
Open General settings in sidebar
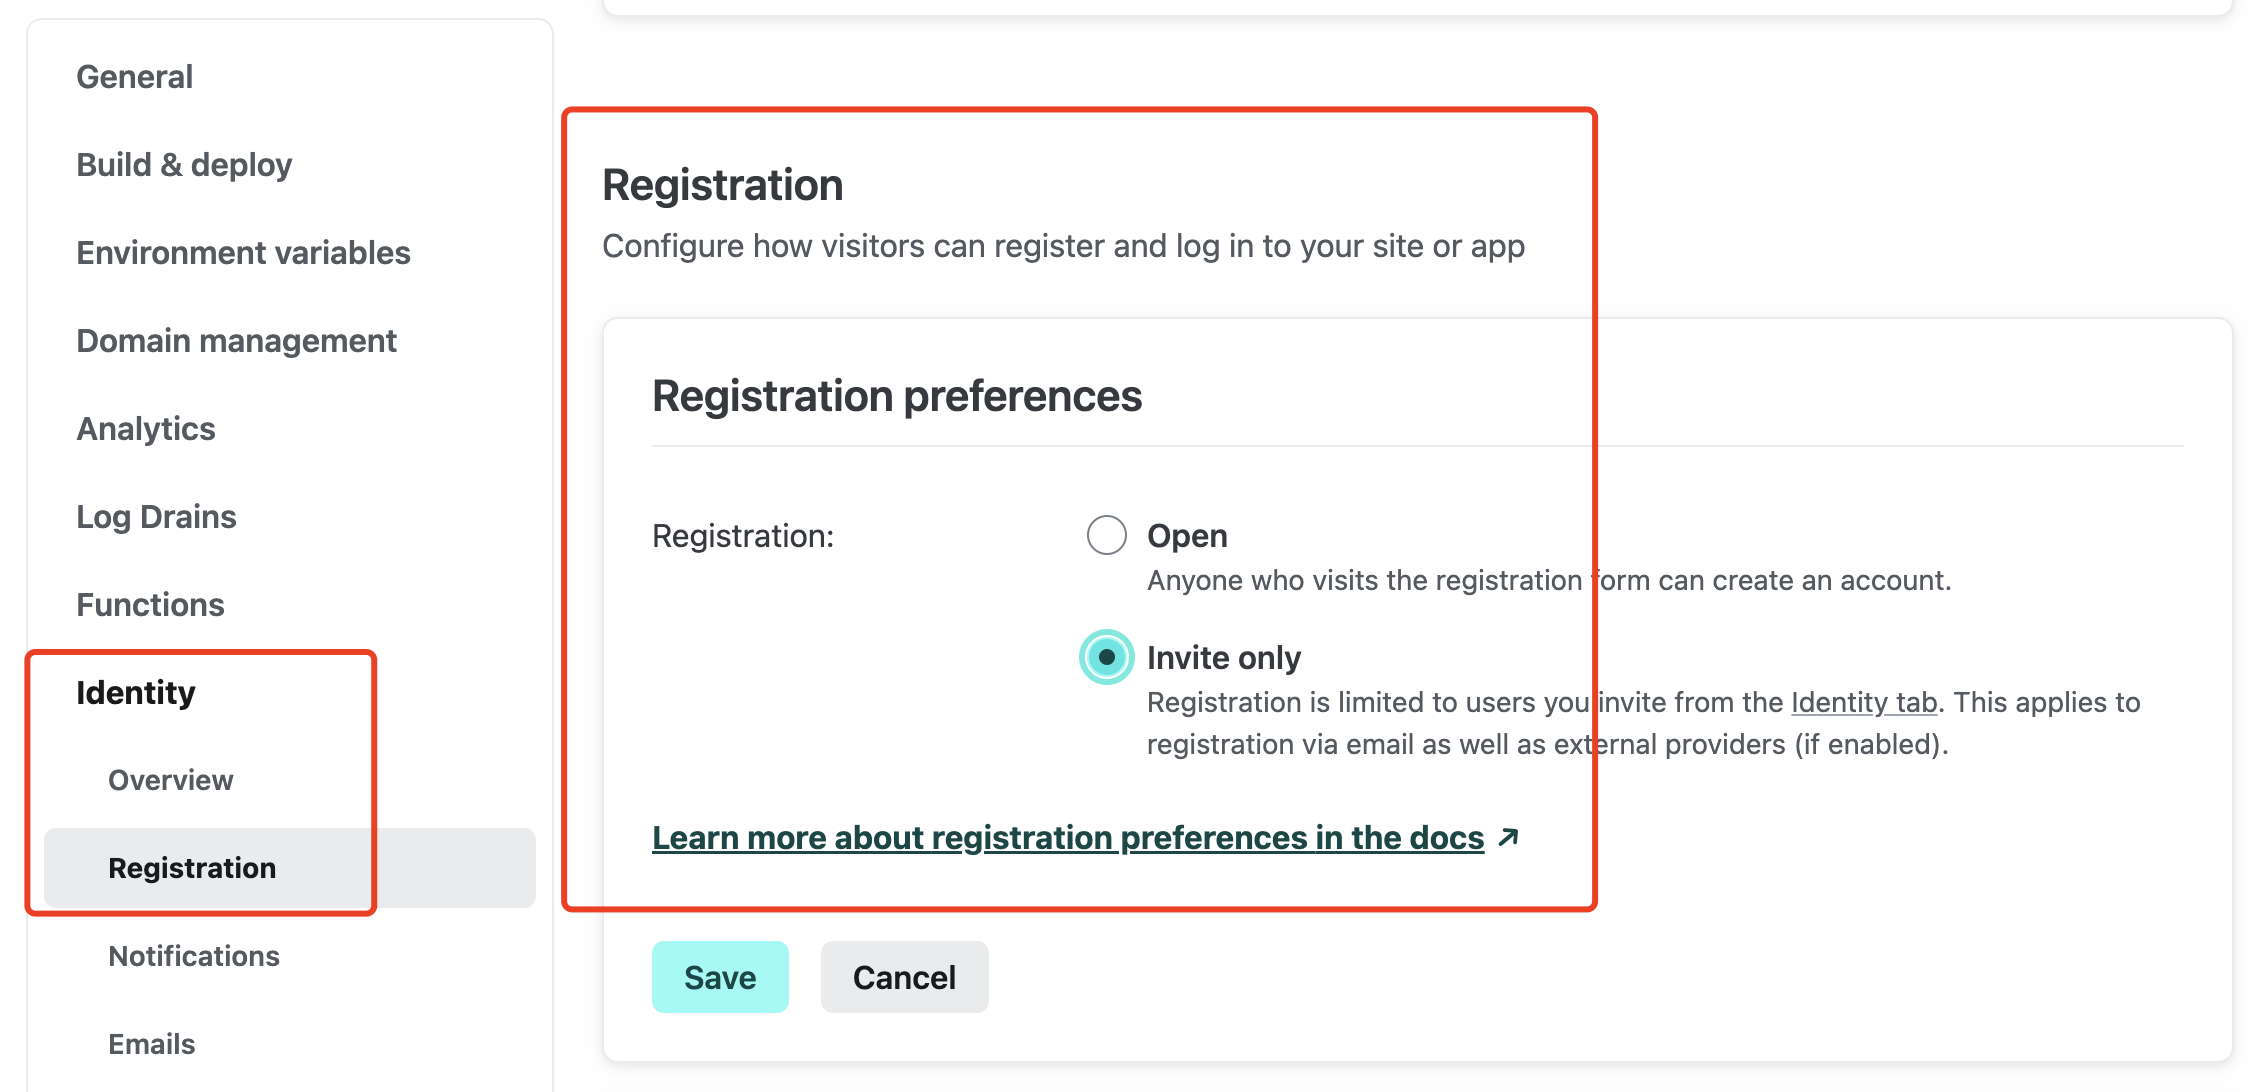(x=135, y=77)
